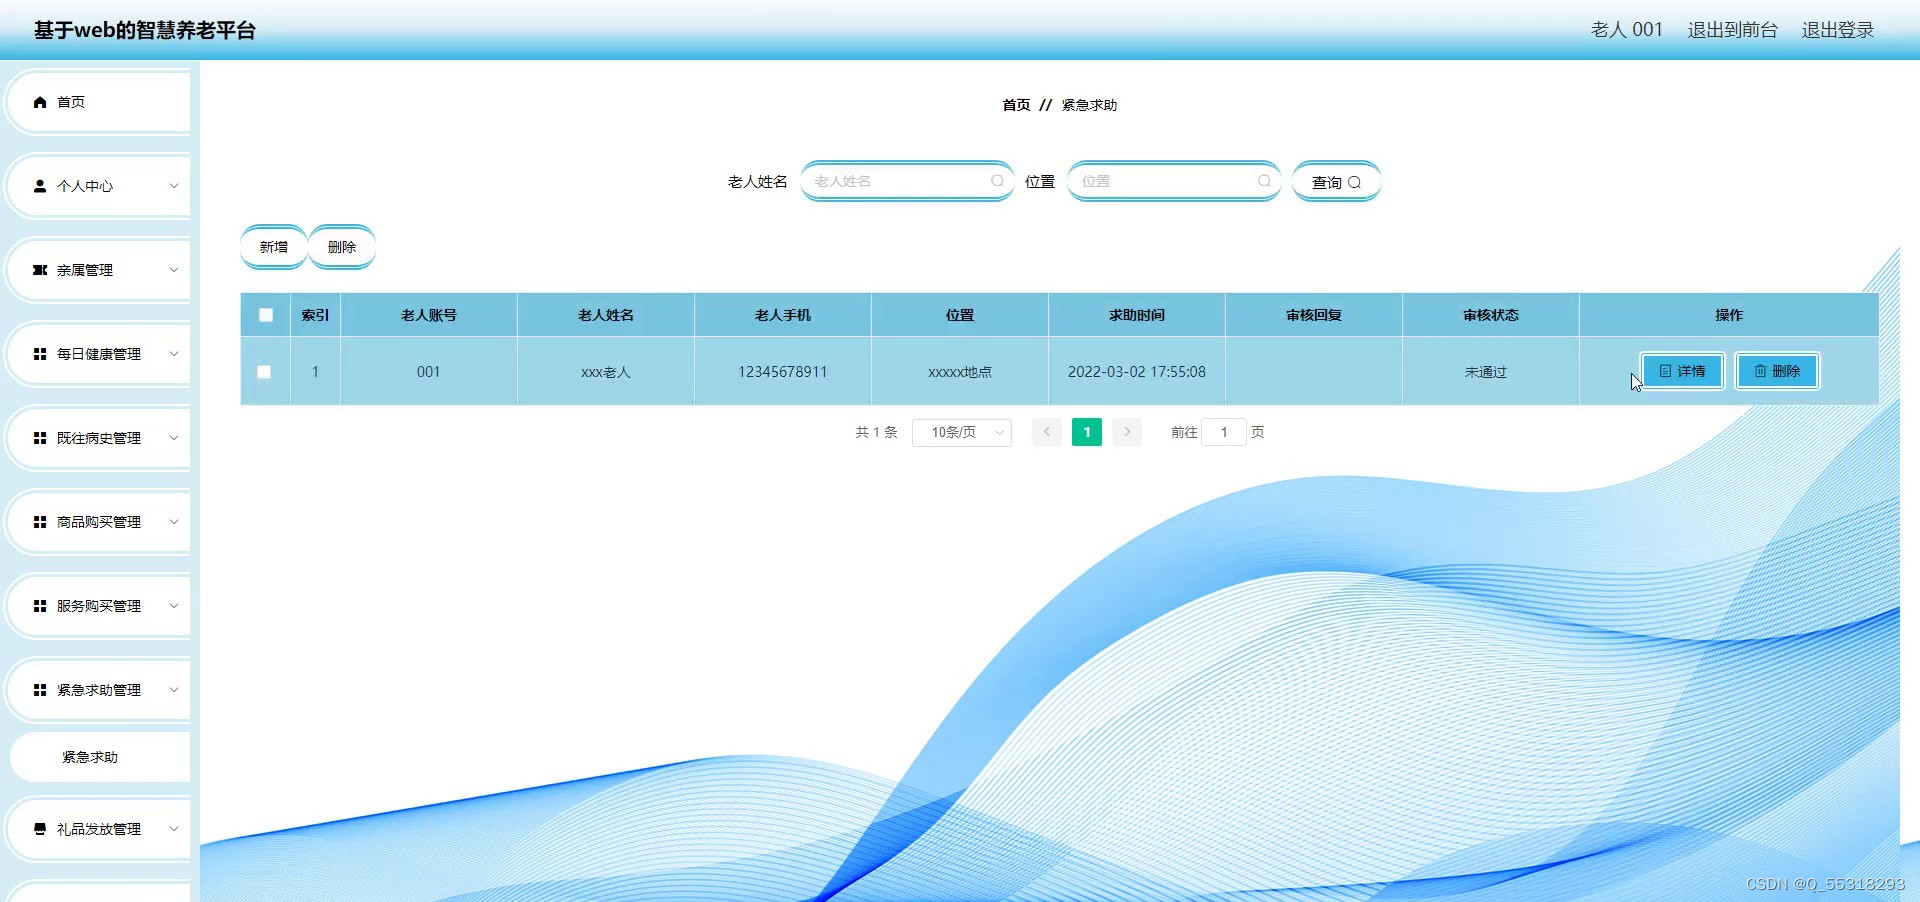
Task: Click the grid icon beside 每日健康管理
Action: click(x=40, y=354)
